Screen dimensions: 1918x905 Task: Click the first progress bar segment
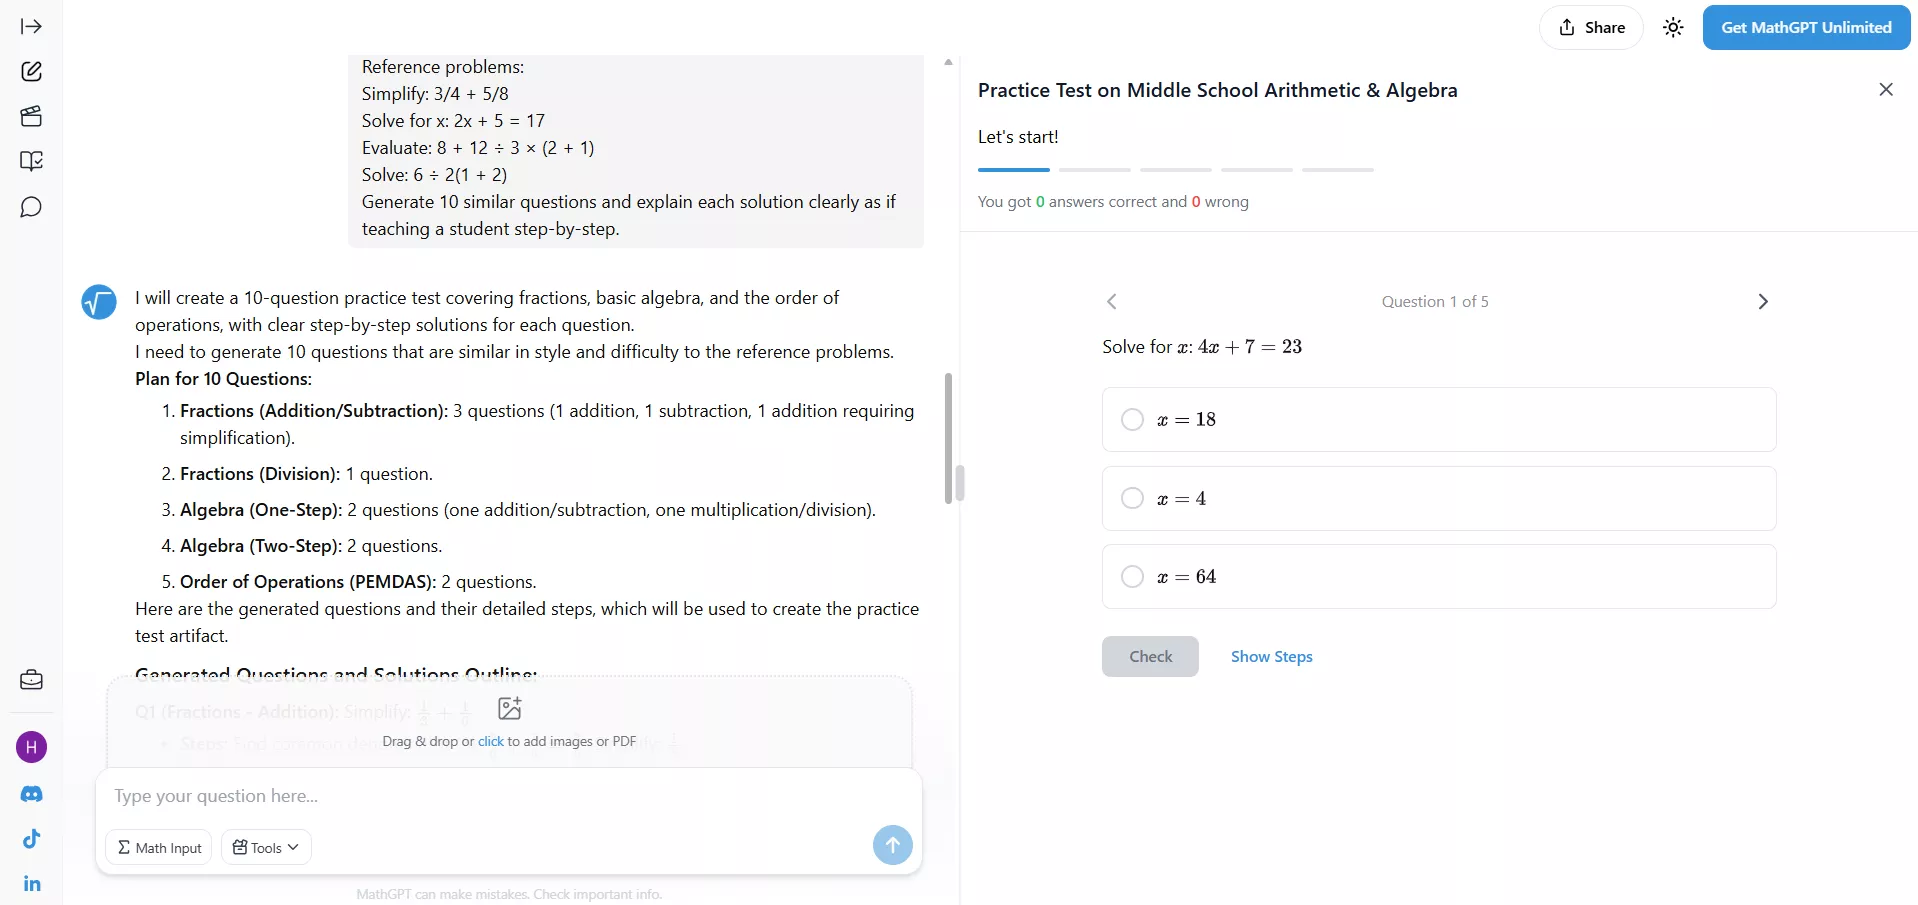pyautogui.click(x=1013, y=170)
